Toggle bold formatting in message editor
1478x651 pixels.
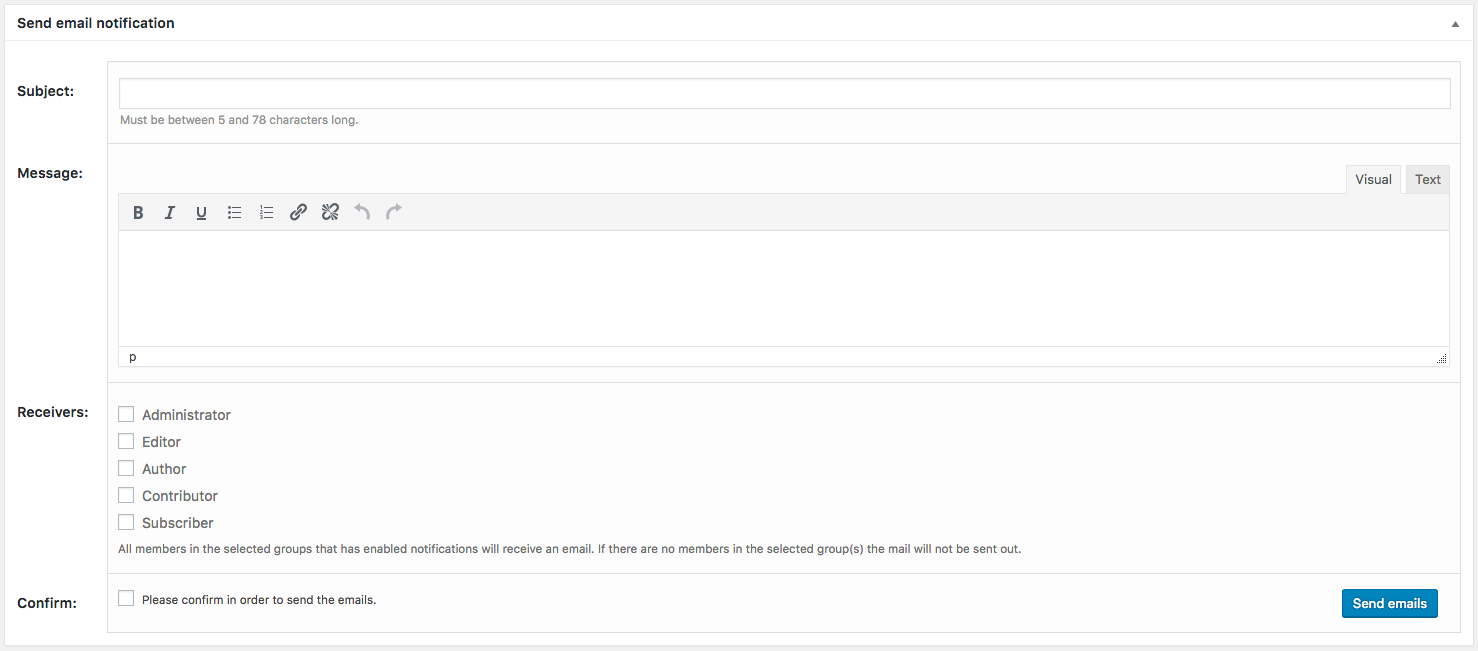tap(138, 212)
